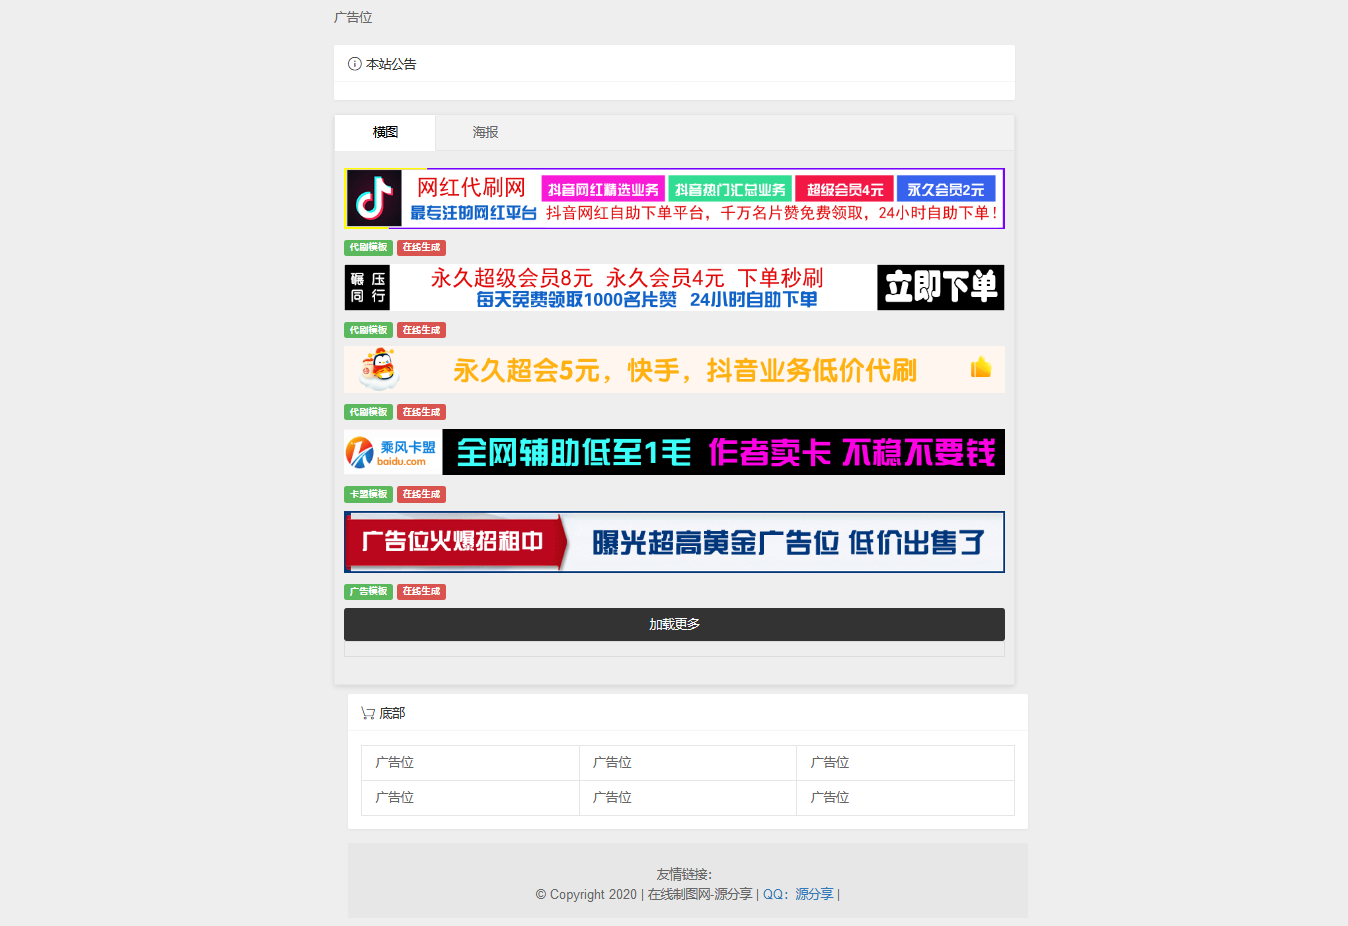Open the 广告位火爆招租中 banner image
The height and width of the screenshot is (926, 1348).
[x=674, y=542]
